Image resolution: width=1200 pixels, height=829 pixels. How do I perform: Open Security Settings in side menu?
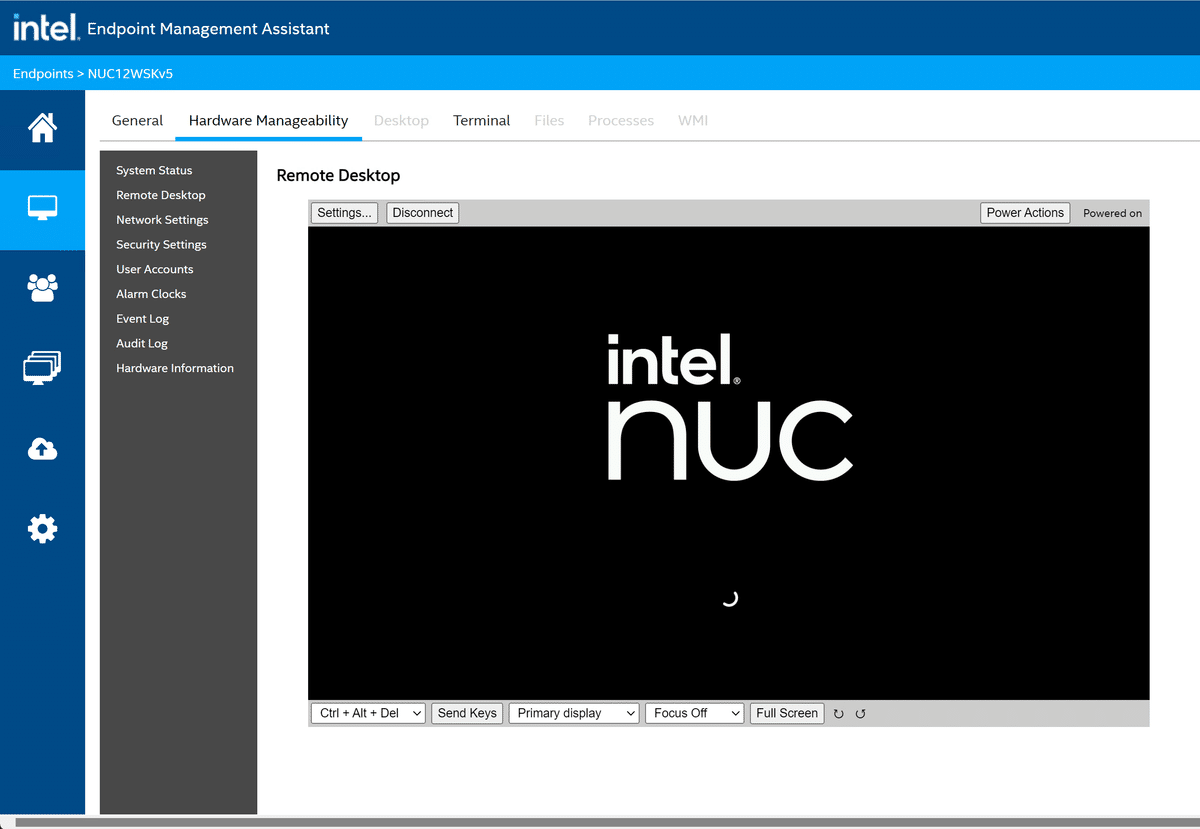[161, 245]
